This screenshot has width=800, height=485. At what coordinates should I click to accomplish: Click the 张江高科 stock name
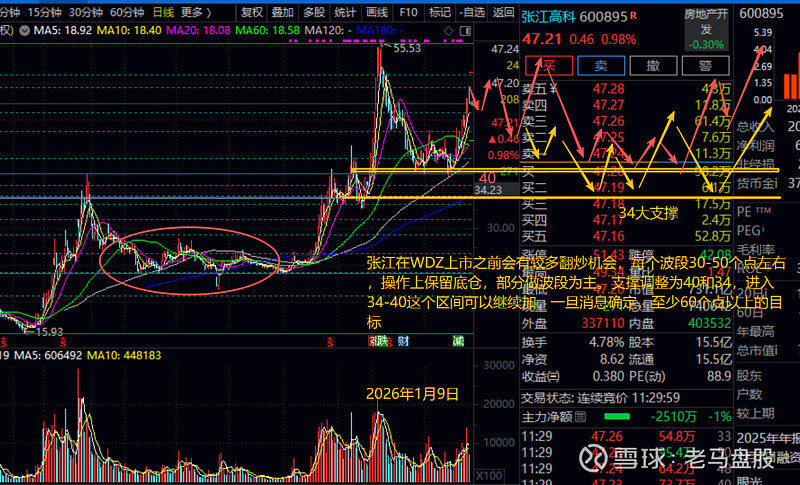(x=548, y=17)
